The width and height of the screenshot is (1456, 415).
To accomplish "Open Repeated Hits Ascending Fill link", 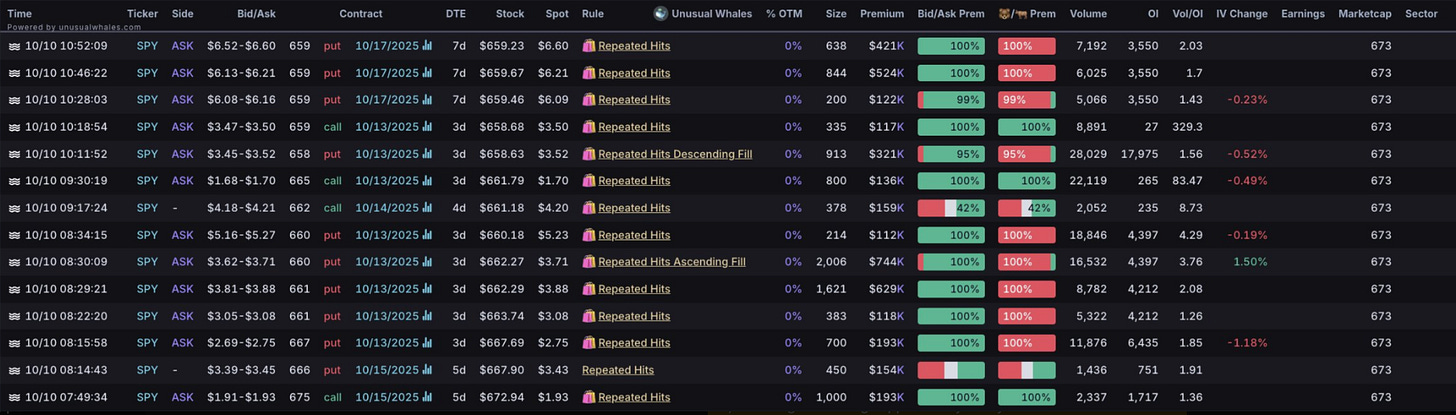I will (x=672, y=262).
